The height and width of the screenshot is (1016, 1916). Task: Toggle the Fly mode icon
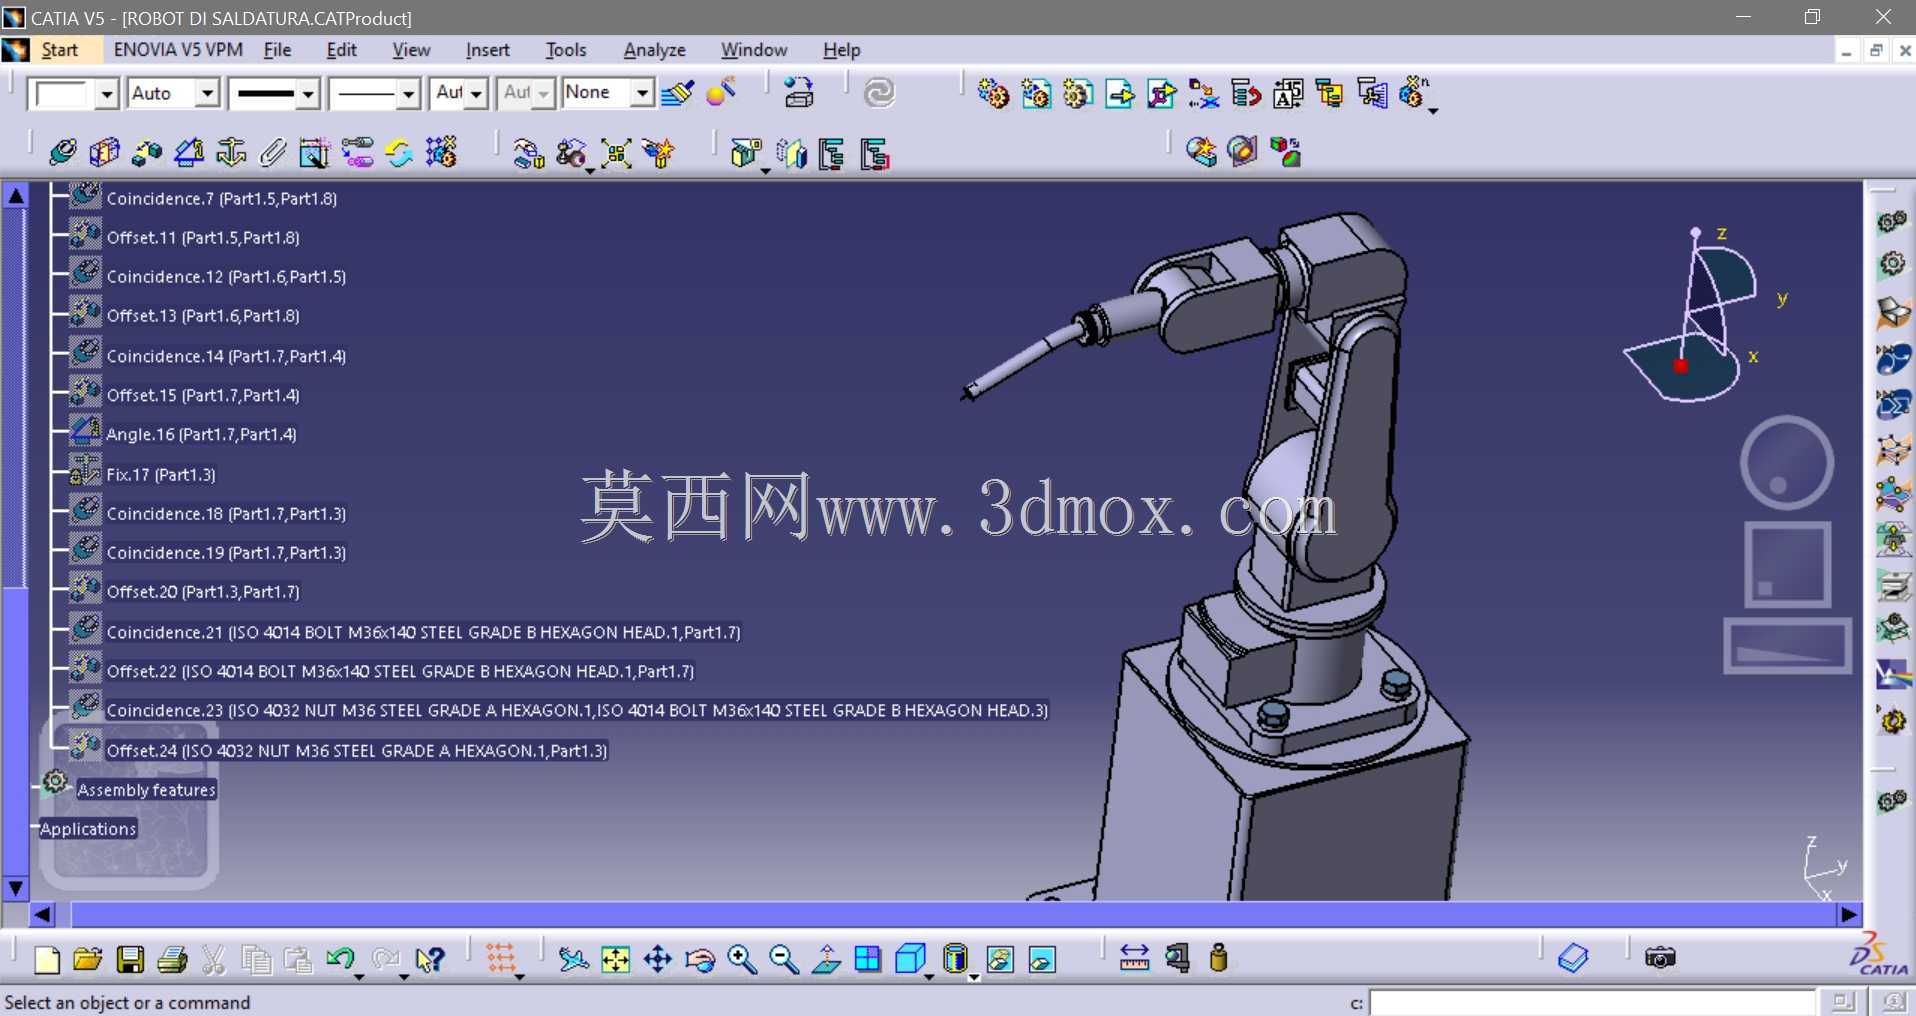(573, 960)
